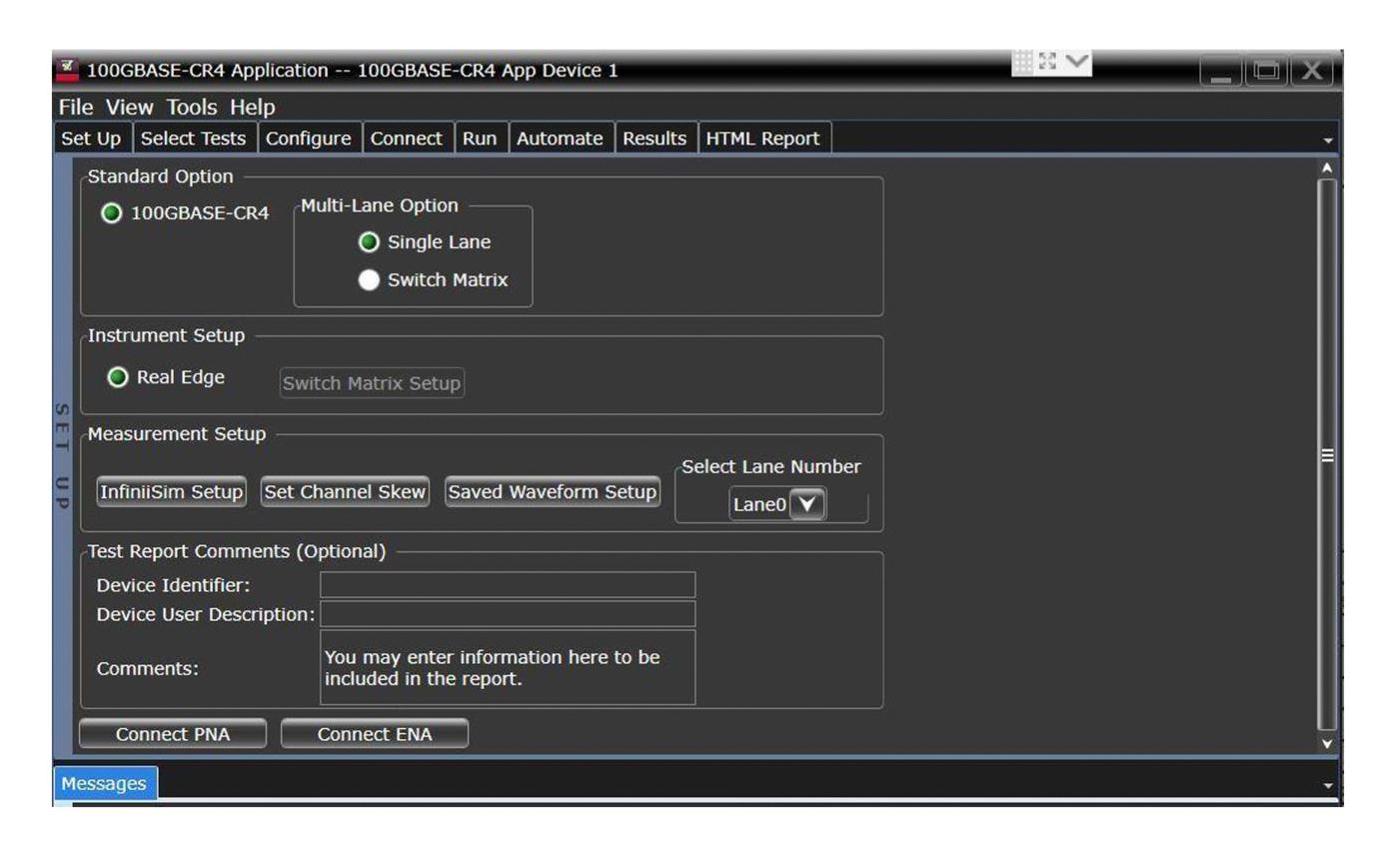Open the Lane0 lane number dropdown
Image resolution: width=1397 pixels, height=866 pixels.
[x=808, y=505]
